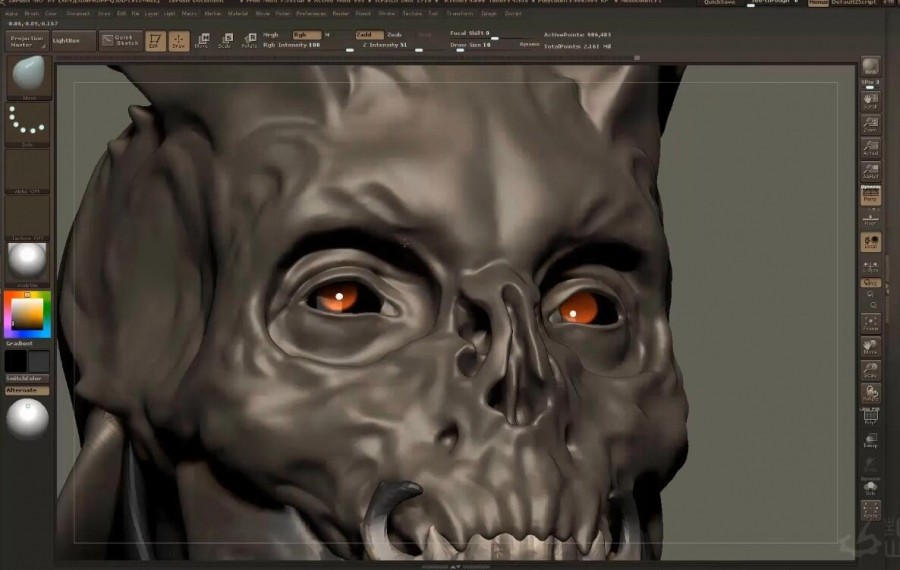Open the current brush thumbnail picker
This screenshot has height=570, width=900.
(x=28, y=76)
